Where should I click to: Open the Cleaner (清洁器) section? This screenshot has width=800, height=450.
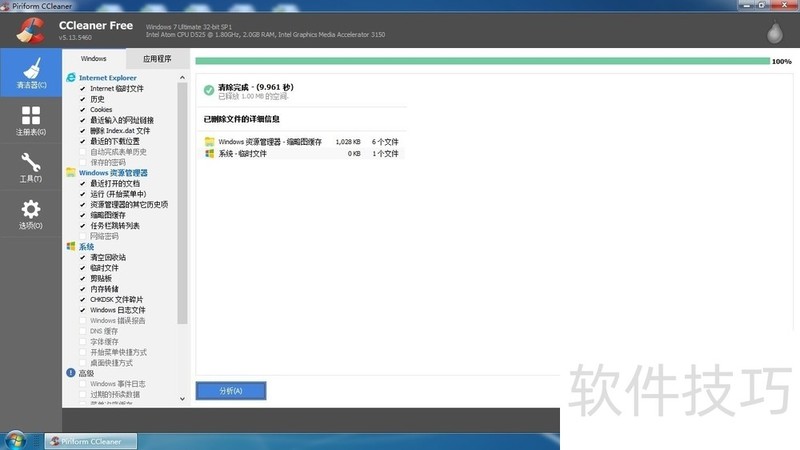[x=31, y=72]
